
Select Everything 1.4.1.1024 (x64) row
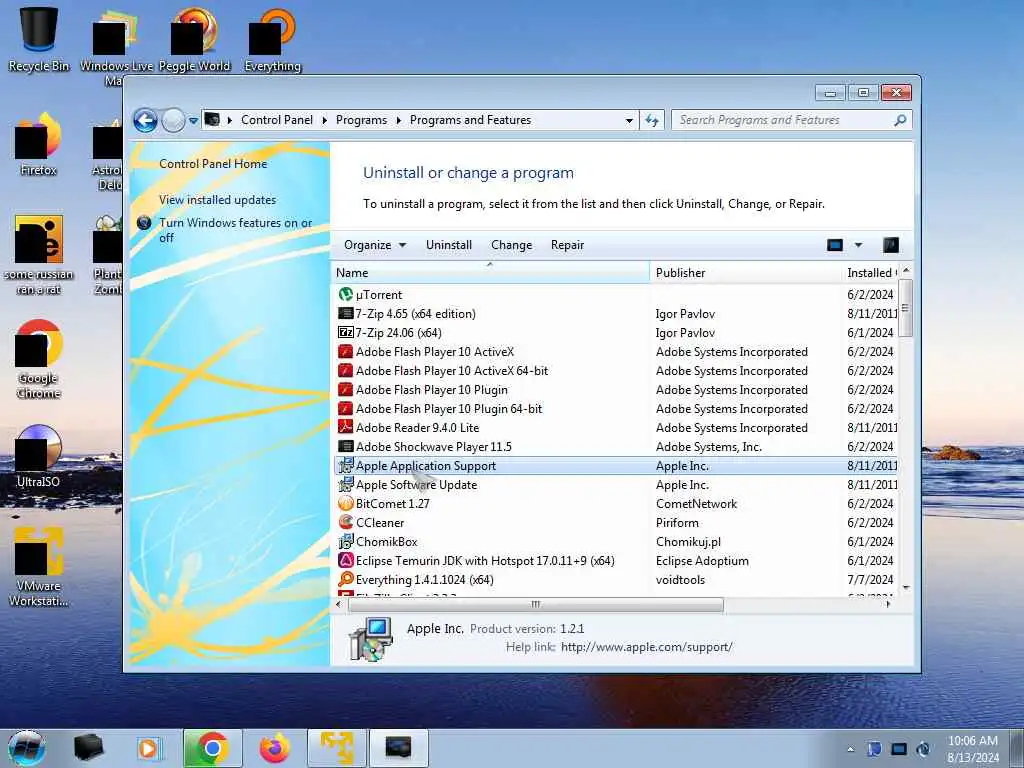616,579
